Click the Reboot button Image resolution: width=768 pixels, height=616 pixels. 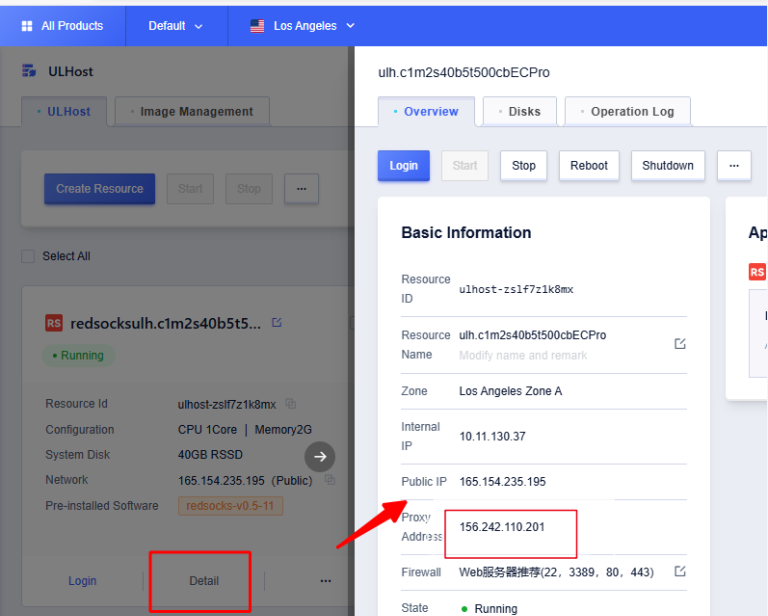[589, 166]
